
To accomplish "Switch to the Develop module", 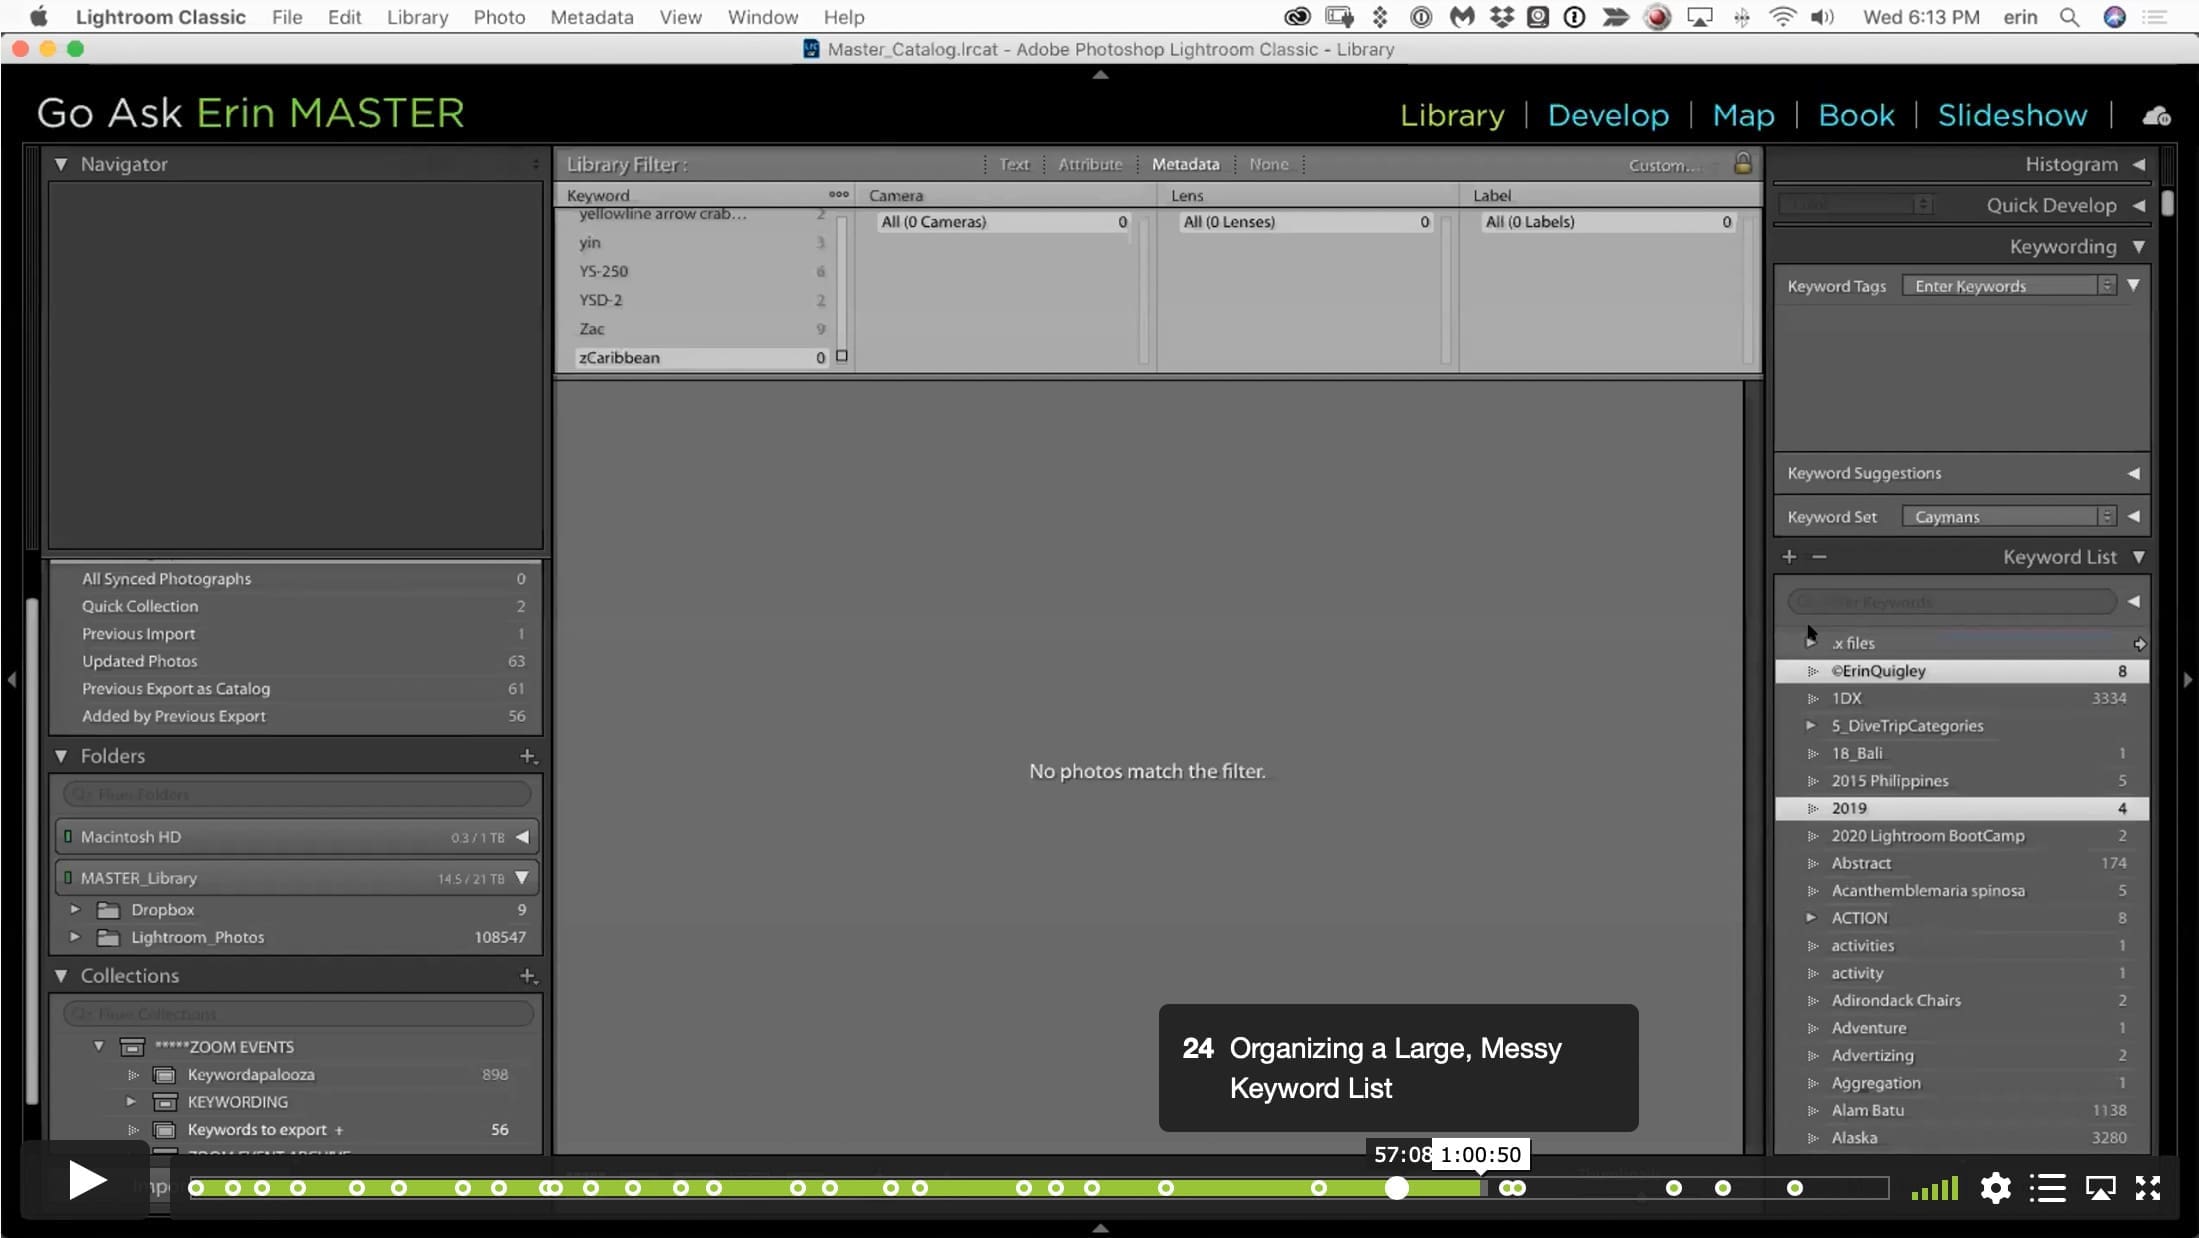I will pos(1608,116).
